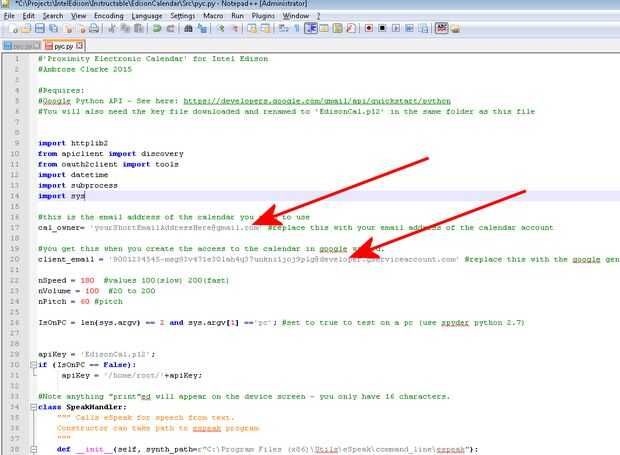
Task: Print the document using the toolbar printer icon
Action: [x=94, y=28]
